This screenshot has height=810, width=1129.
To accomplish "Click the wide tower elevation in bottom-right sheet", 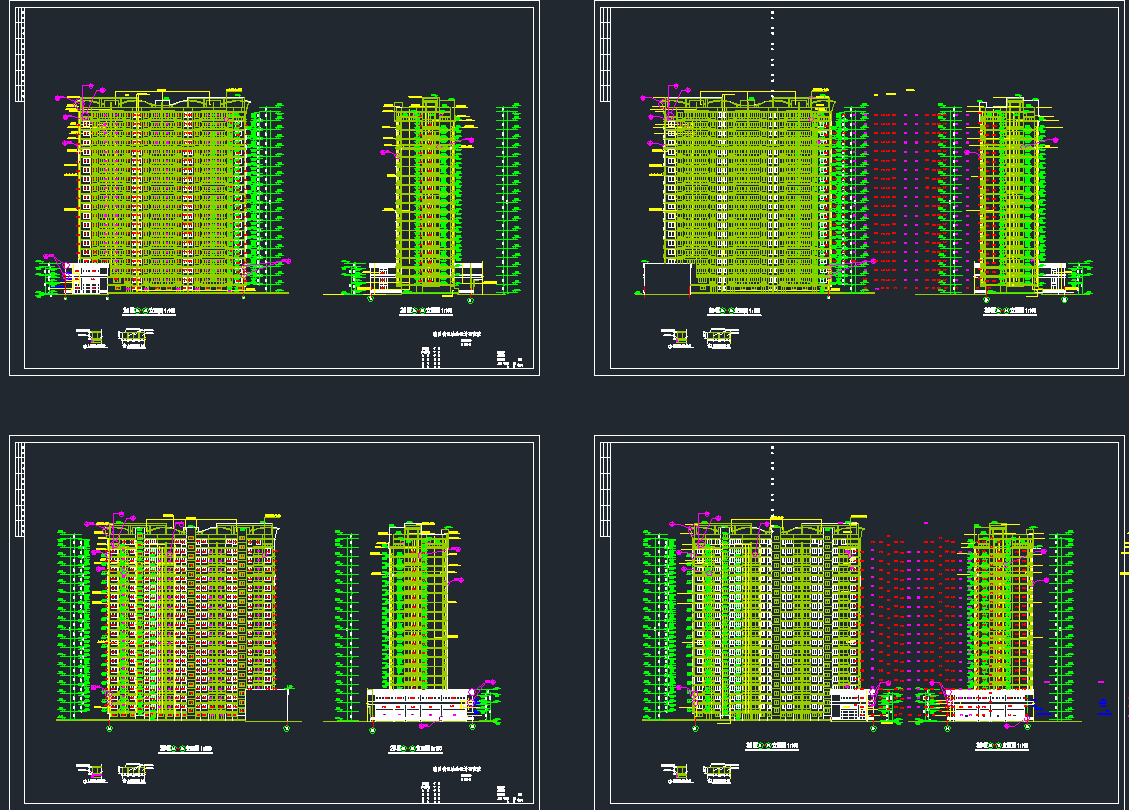I will pyautogui.click(x=775, y=620).
